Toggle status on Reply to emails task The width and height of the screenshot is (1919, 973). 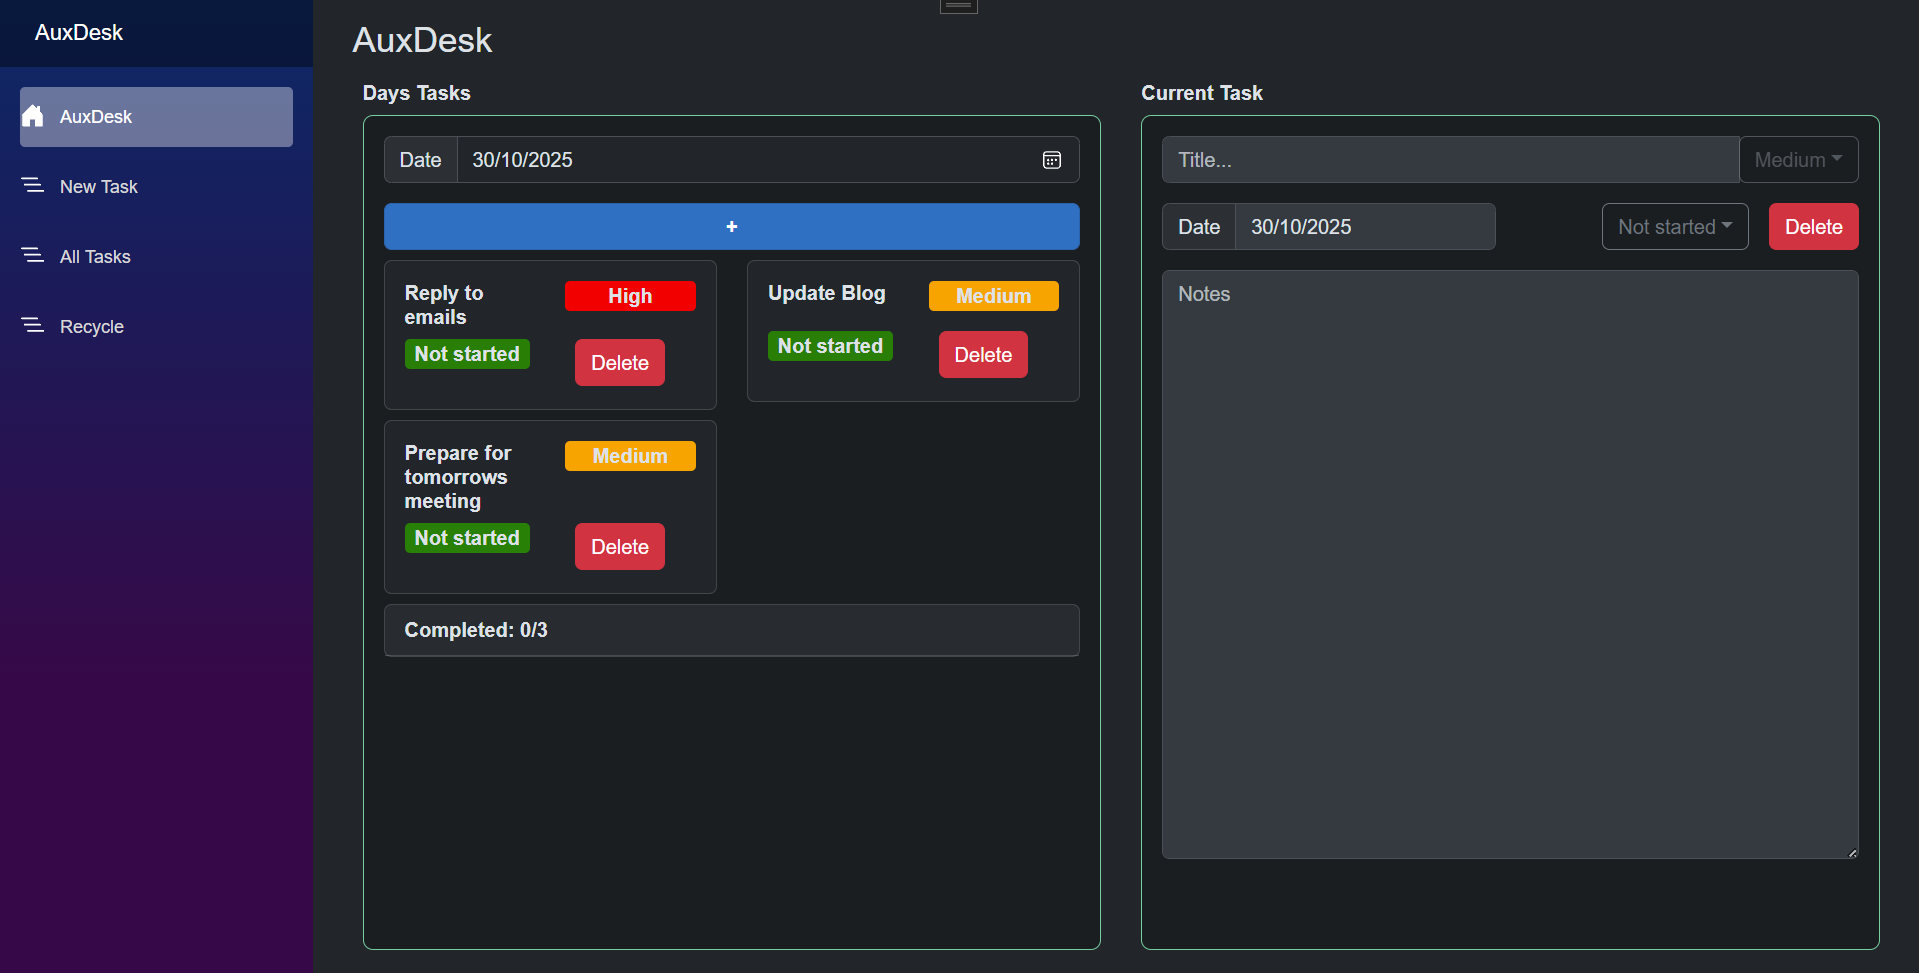point(466,354)
